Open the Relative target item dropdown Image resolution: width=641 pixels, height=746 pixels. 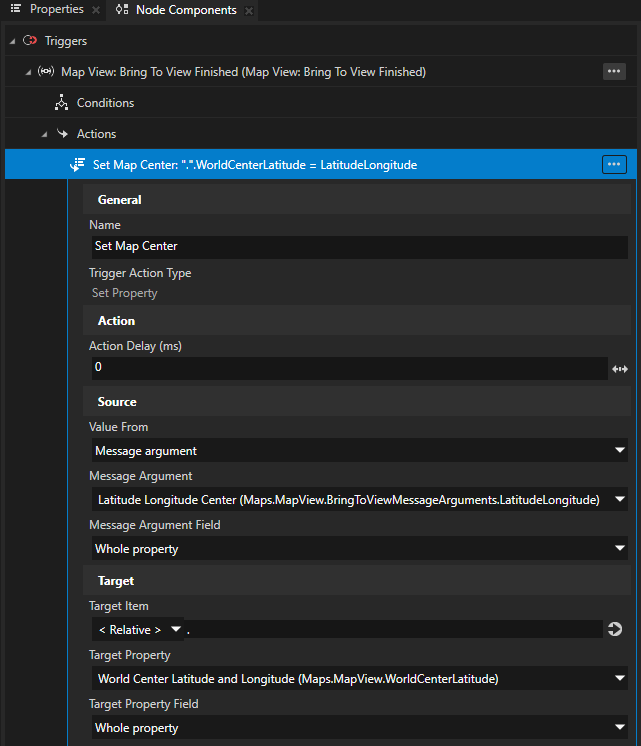click(137, 630)
